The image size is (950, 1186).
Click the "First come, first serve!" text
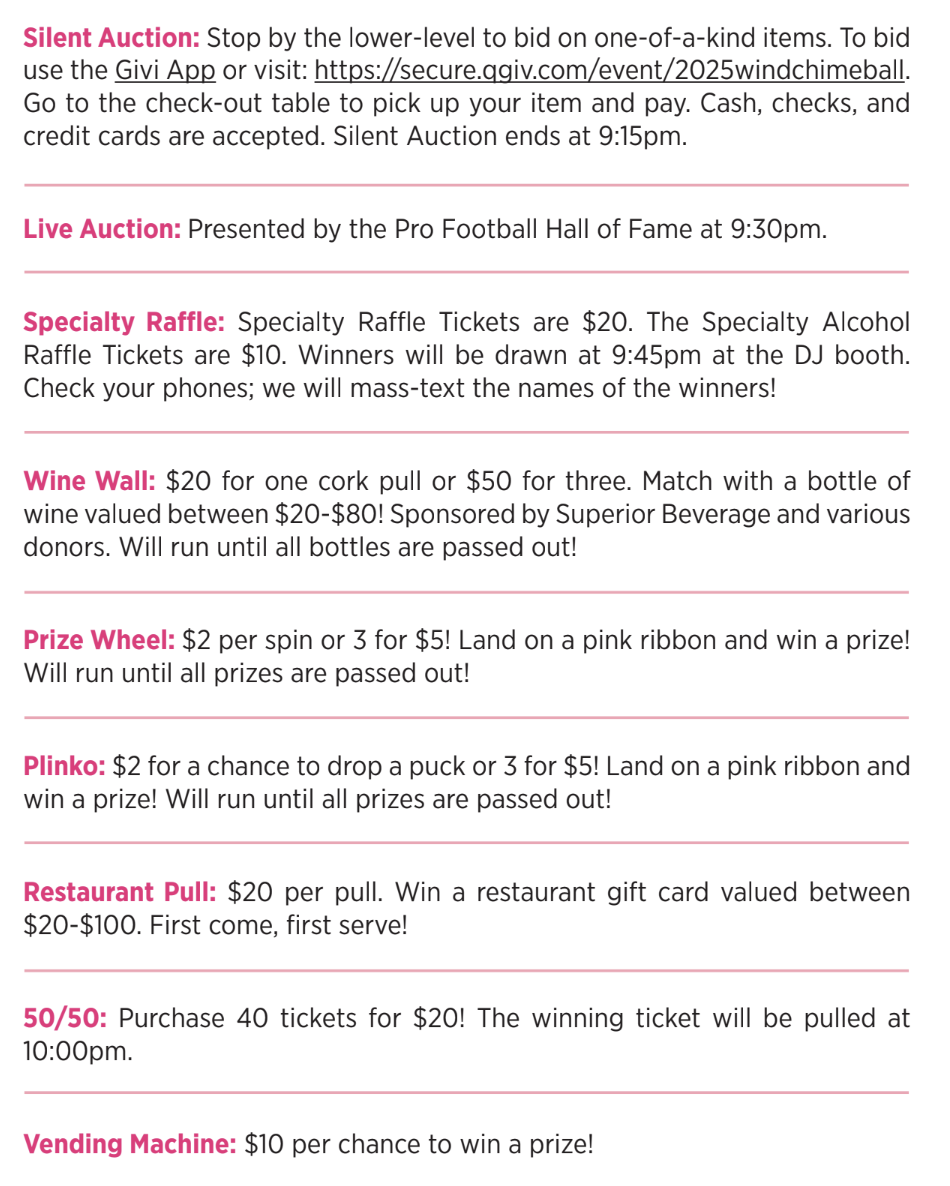(278, 925)
